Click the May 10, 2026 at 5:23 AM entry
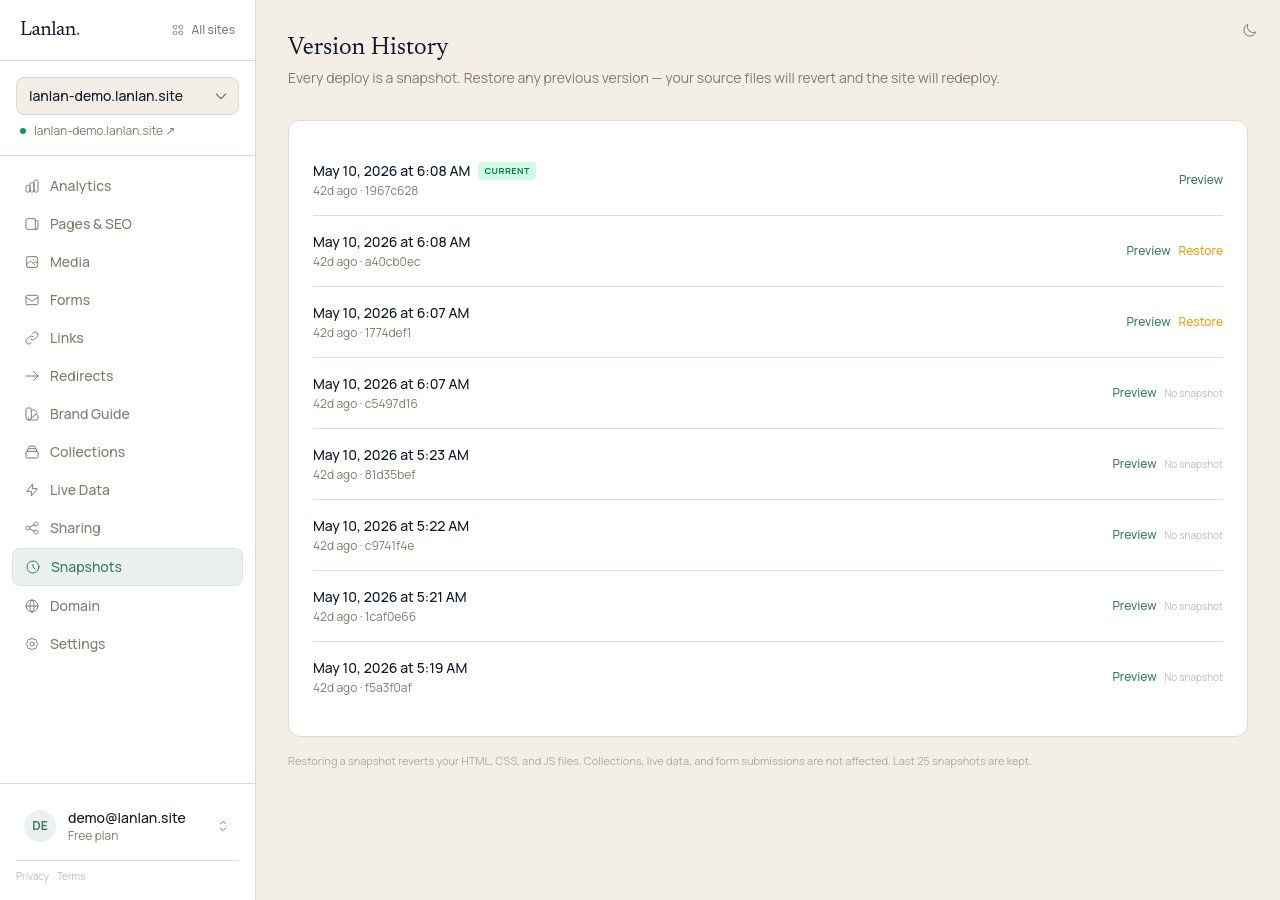1280x900 pixels. point(391,455)
